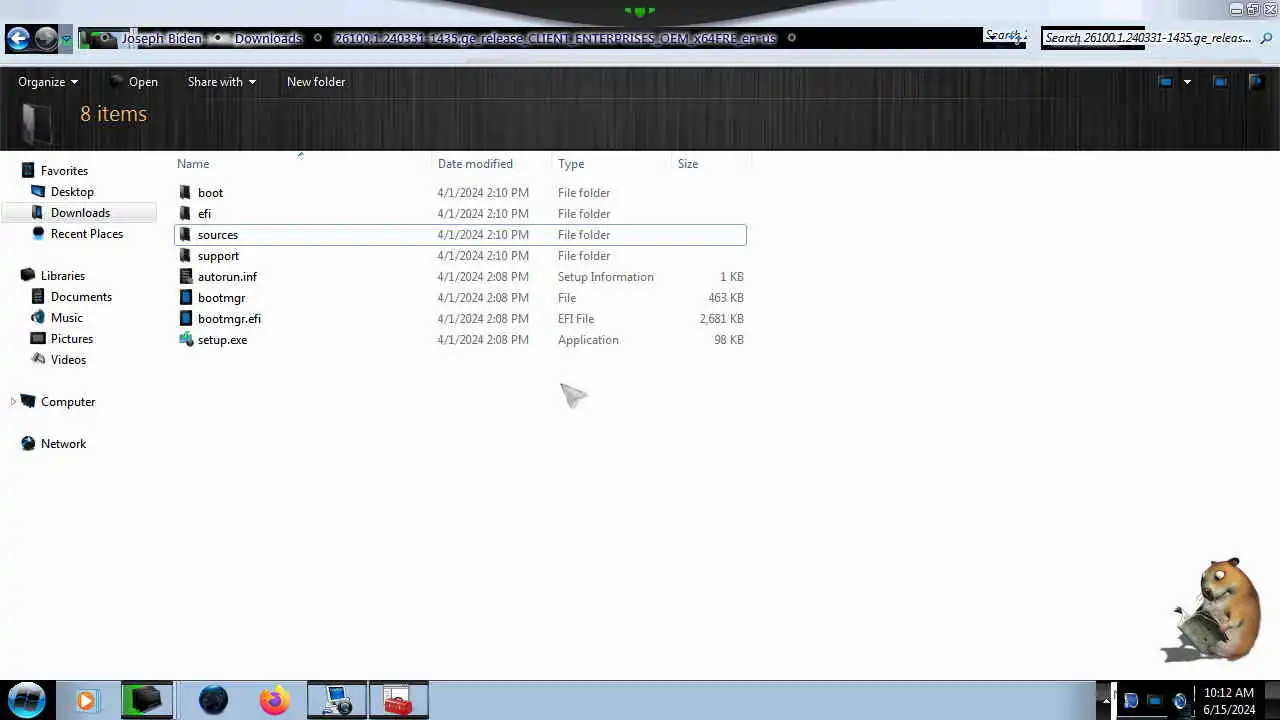Viewport: 1280px width, 720px height.
Task: Click the 26100.1.240331-1435 folder breadcrumb
Action: click(555, 38)
